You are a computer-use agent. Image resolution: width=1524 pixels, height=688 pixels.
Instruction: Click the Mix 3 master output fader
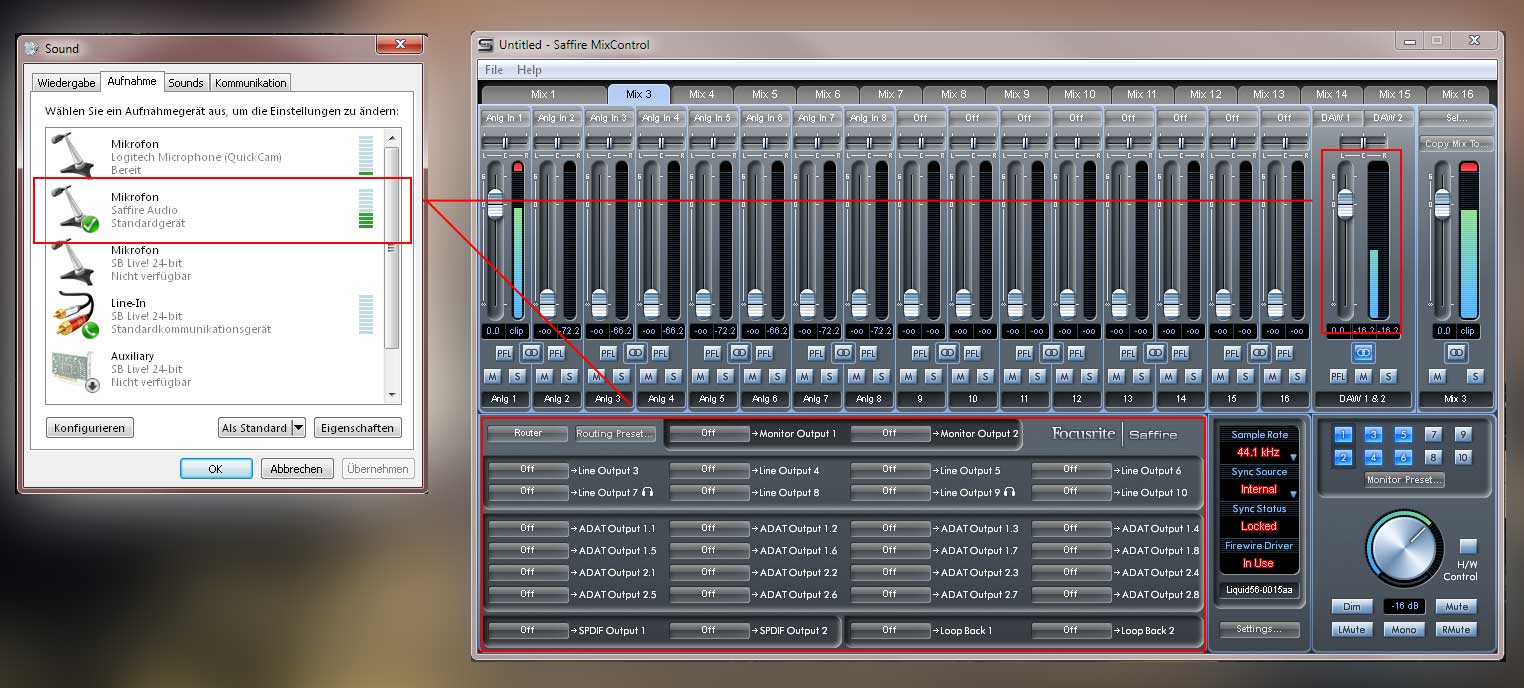coord(1441,203)
